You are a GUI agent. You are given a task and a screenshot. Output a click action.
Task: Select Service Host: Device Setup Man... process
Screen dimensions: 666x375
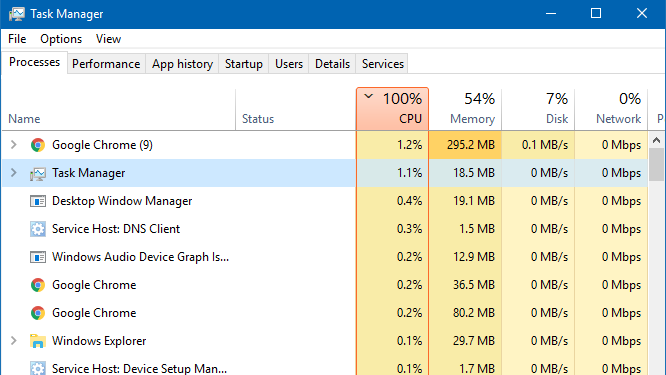tap(139, 368)
